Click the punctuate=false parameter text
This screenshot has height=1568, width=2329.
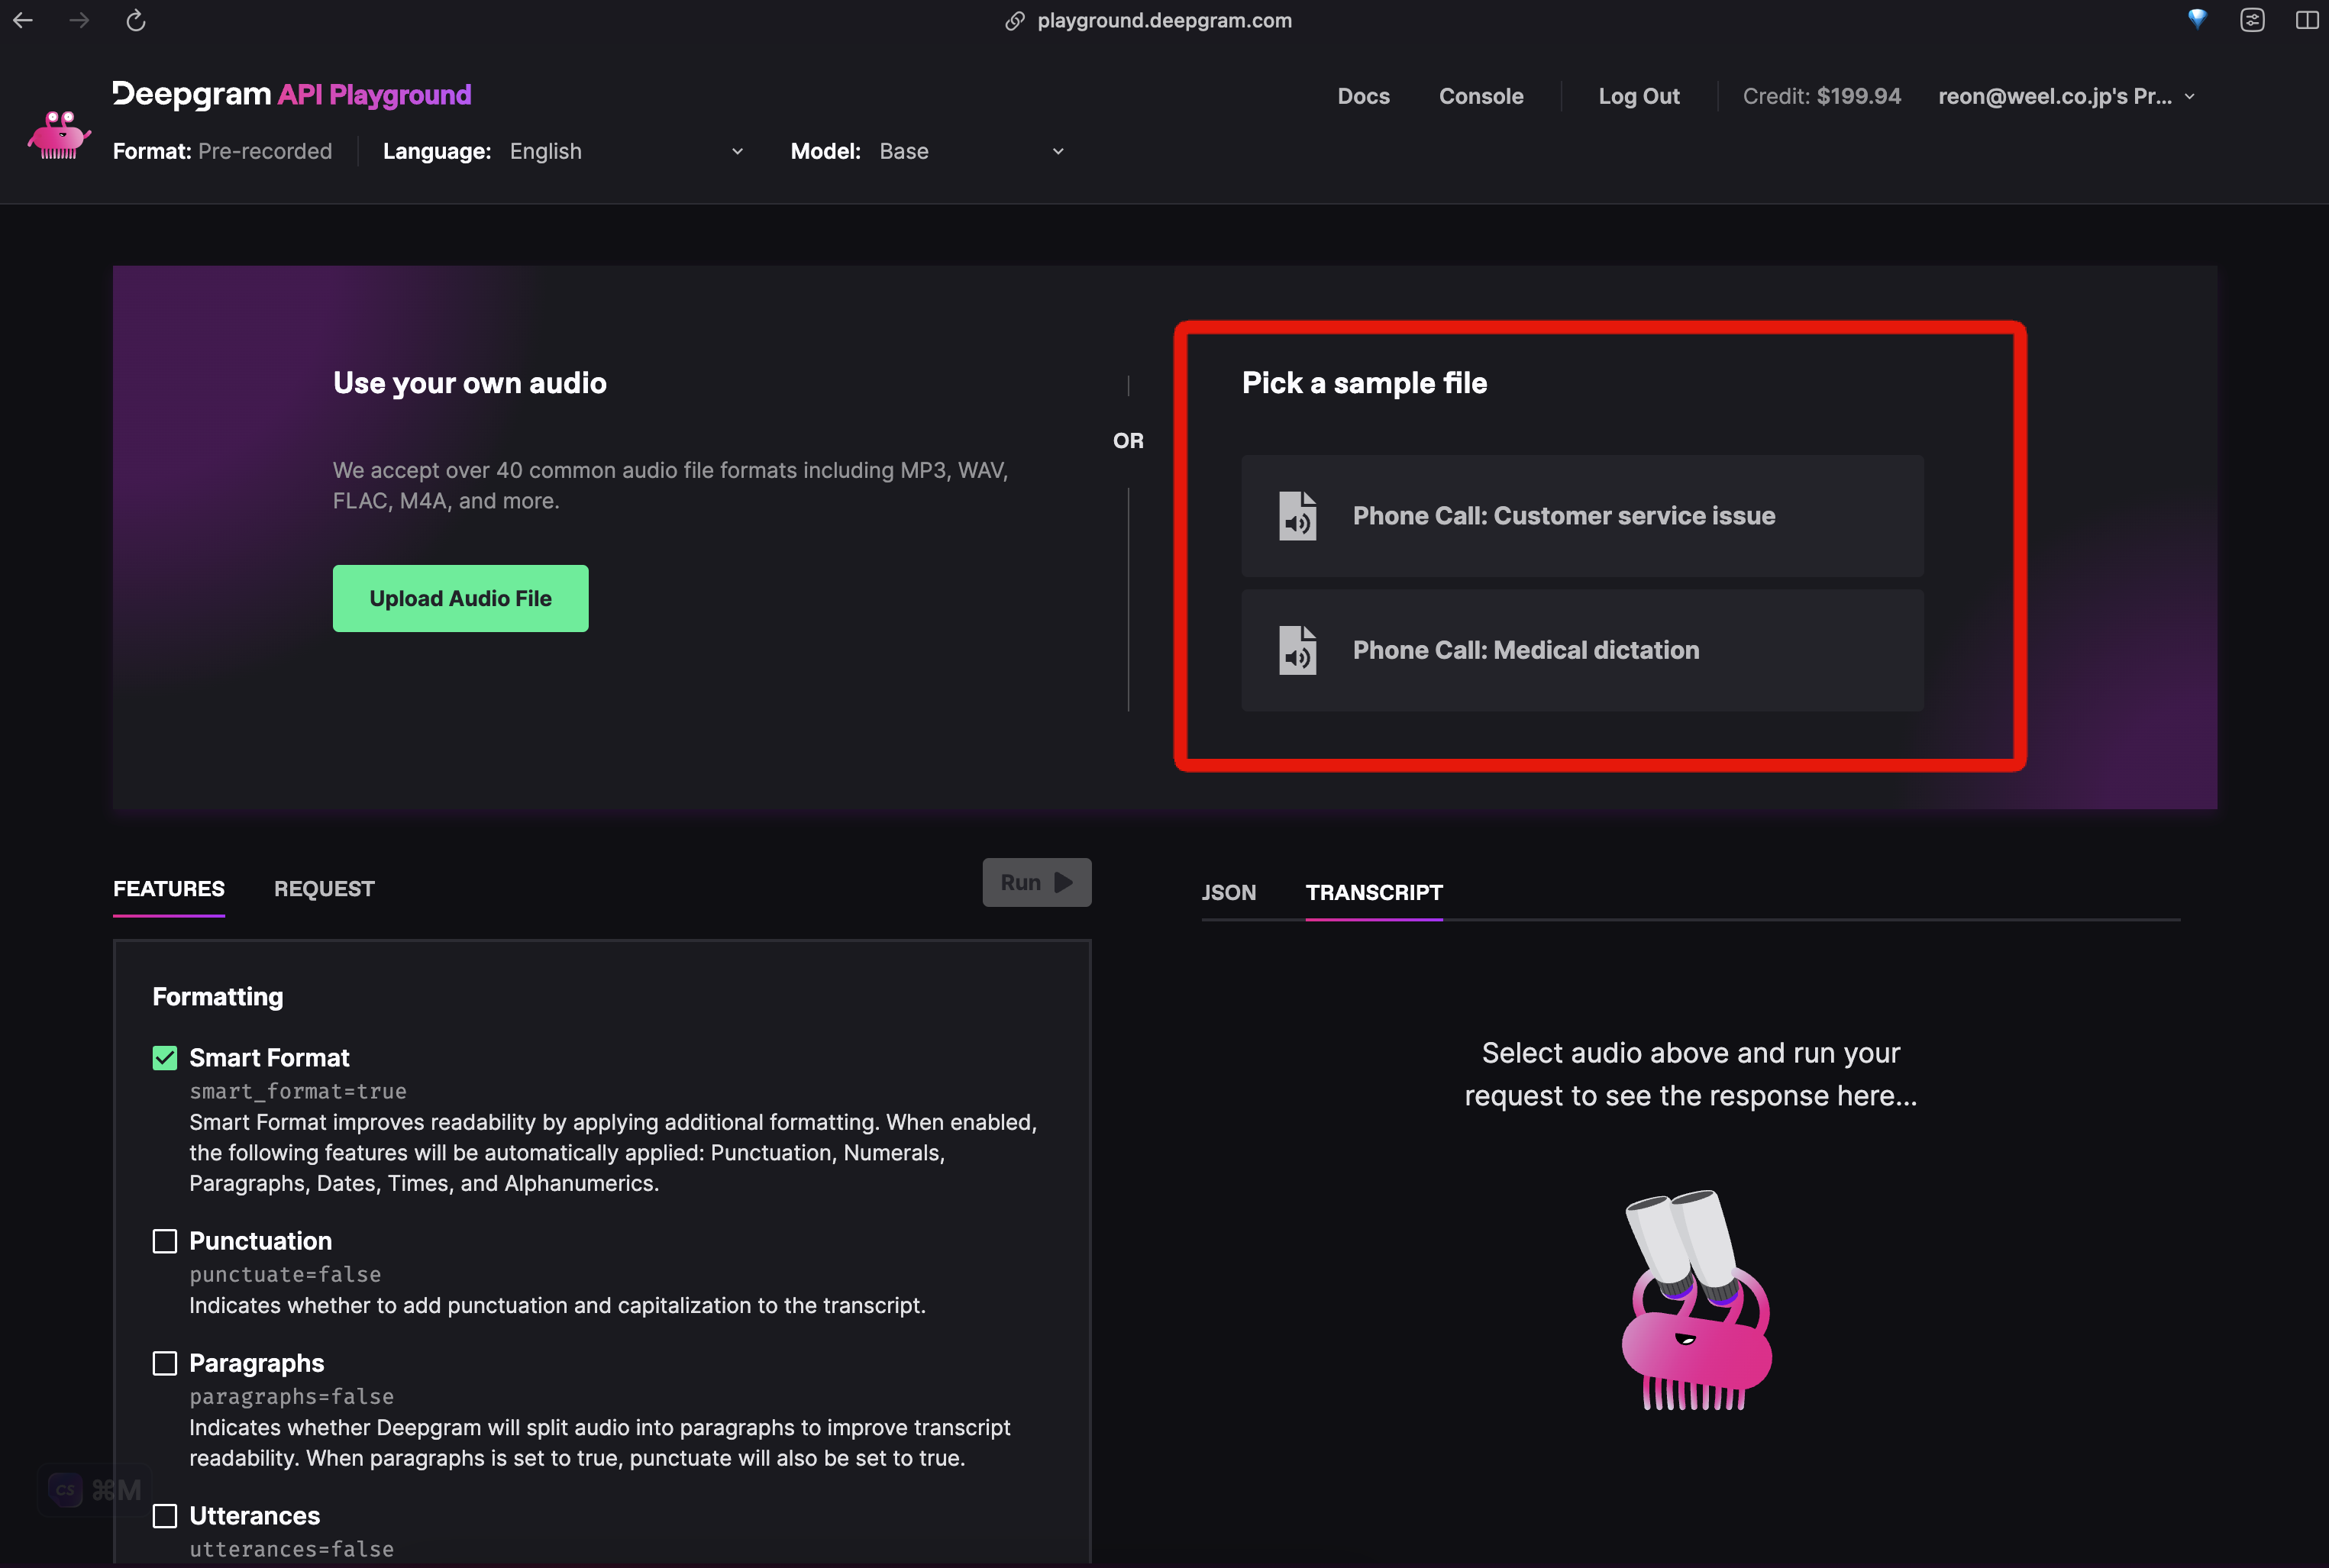[x=285, y=1274]
